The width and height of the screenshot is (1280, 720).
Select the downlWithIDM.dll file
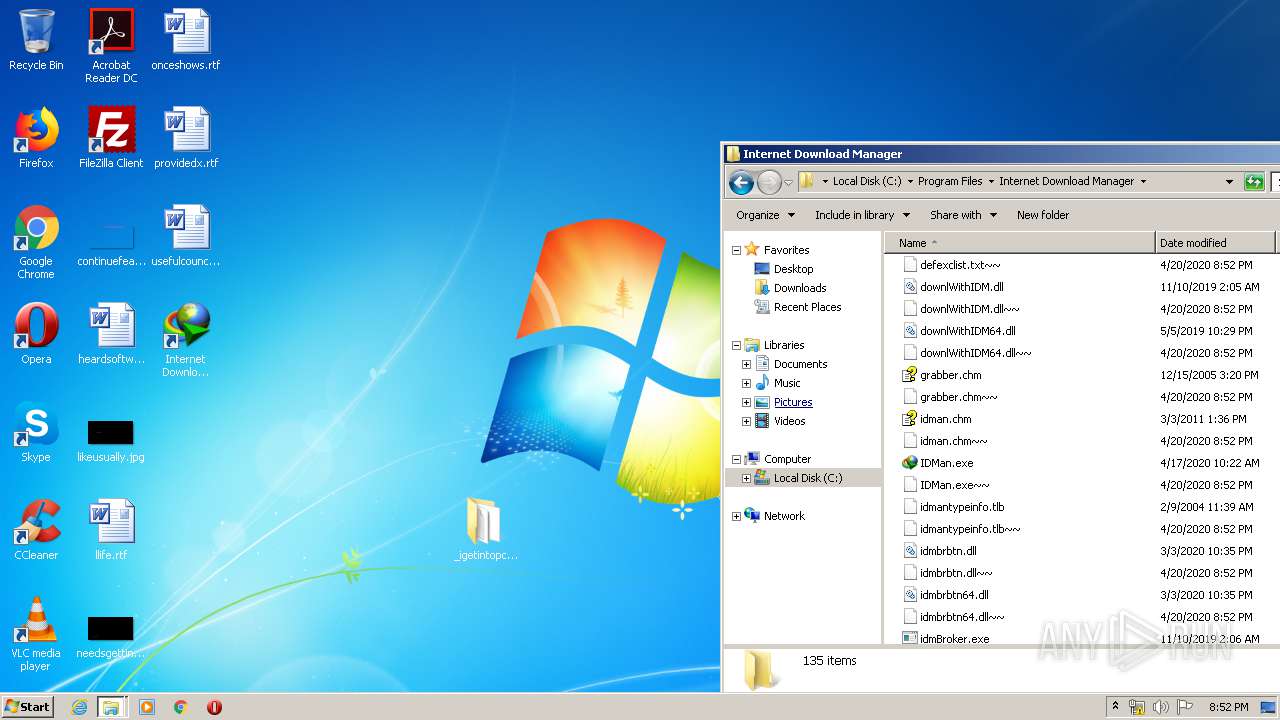[x=961, y=287]
